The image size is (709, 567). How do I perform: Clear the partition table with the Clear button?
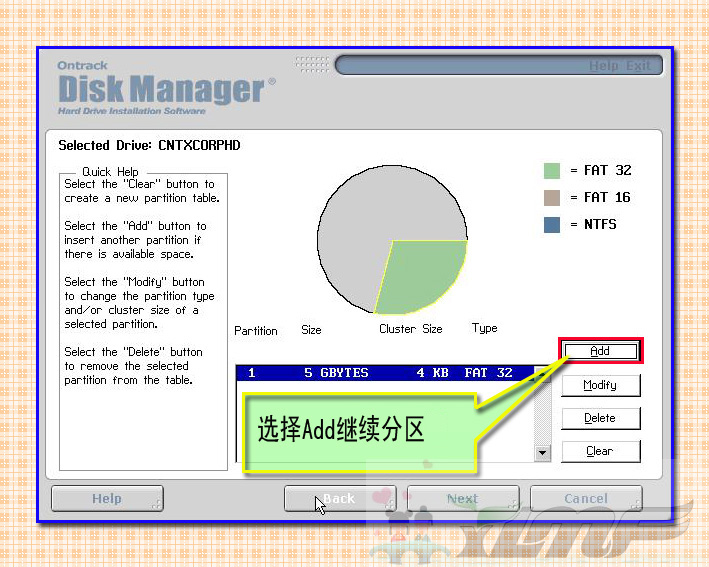coord(600,451)
